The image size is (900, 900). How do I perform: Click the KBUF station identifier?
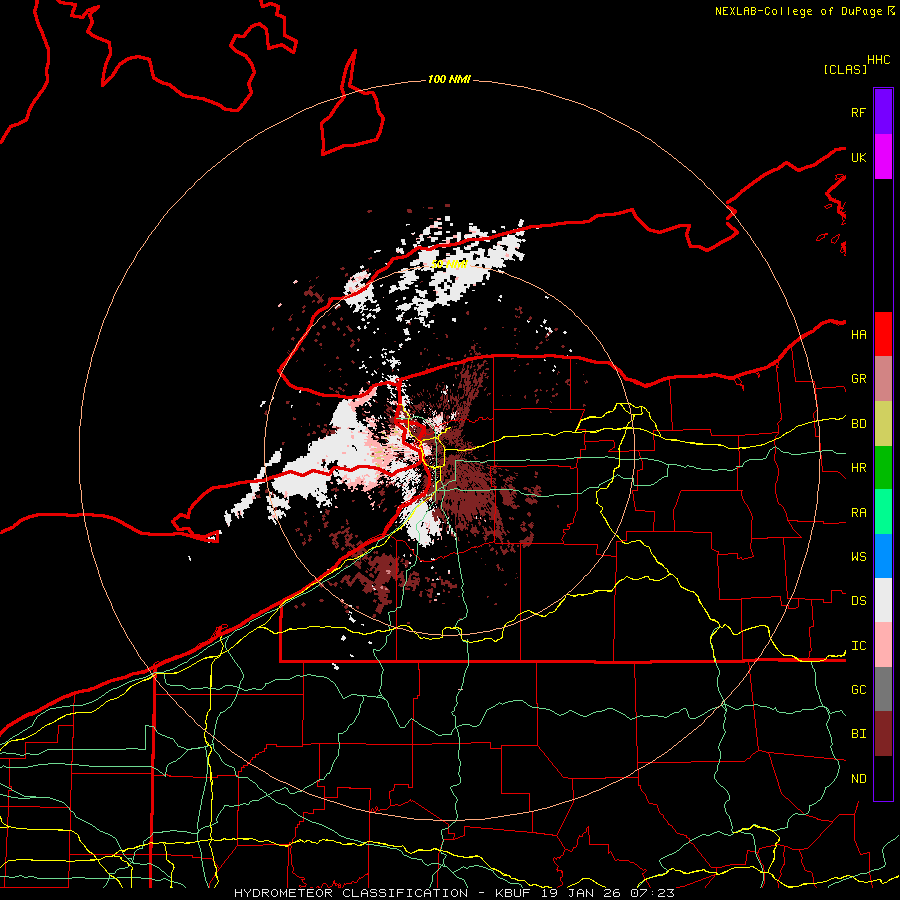(512, 893)
